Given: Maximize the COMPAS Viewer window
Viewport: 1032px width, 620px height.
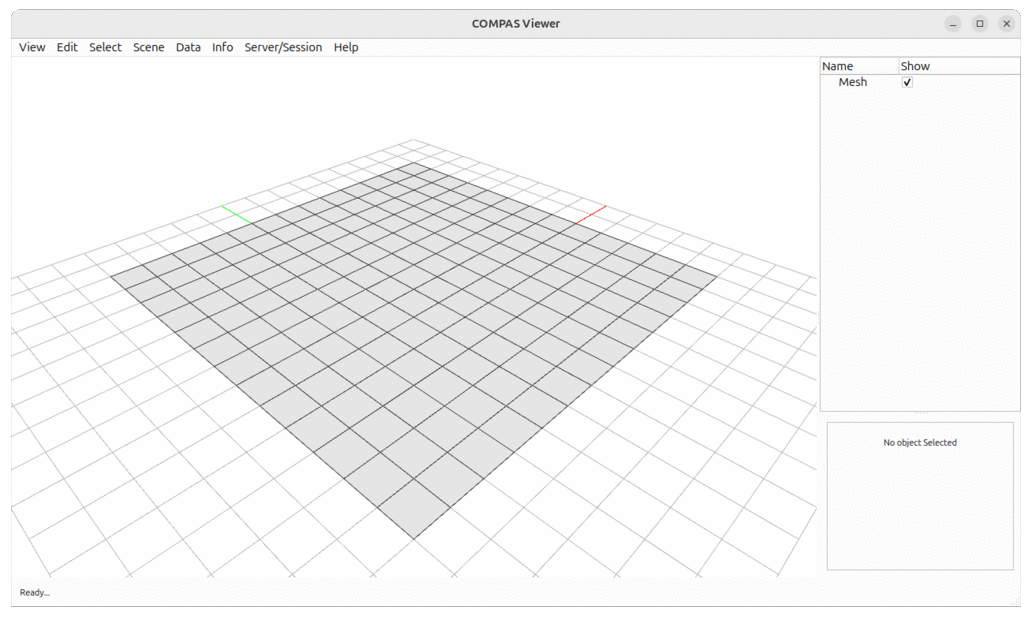Looking at the screenshot, I should [x=980, y=23].
